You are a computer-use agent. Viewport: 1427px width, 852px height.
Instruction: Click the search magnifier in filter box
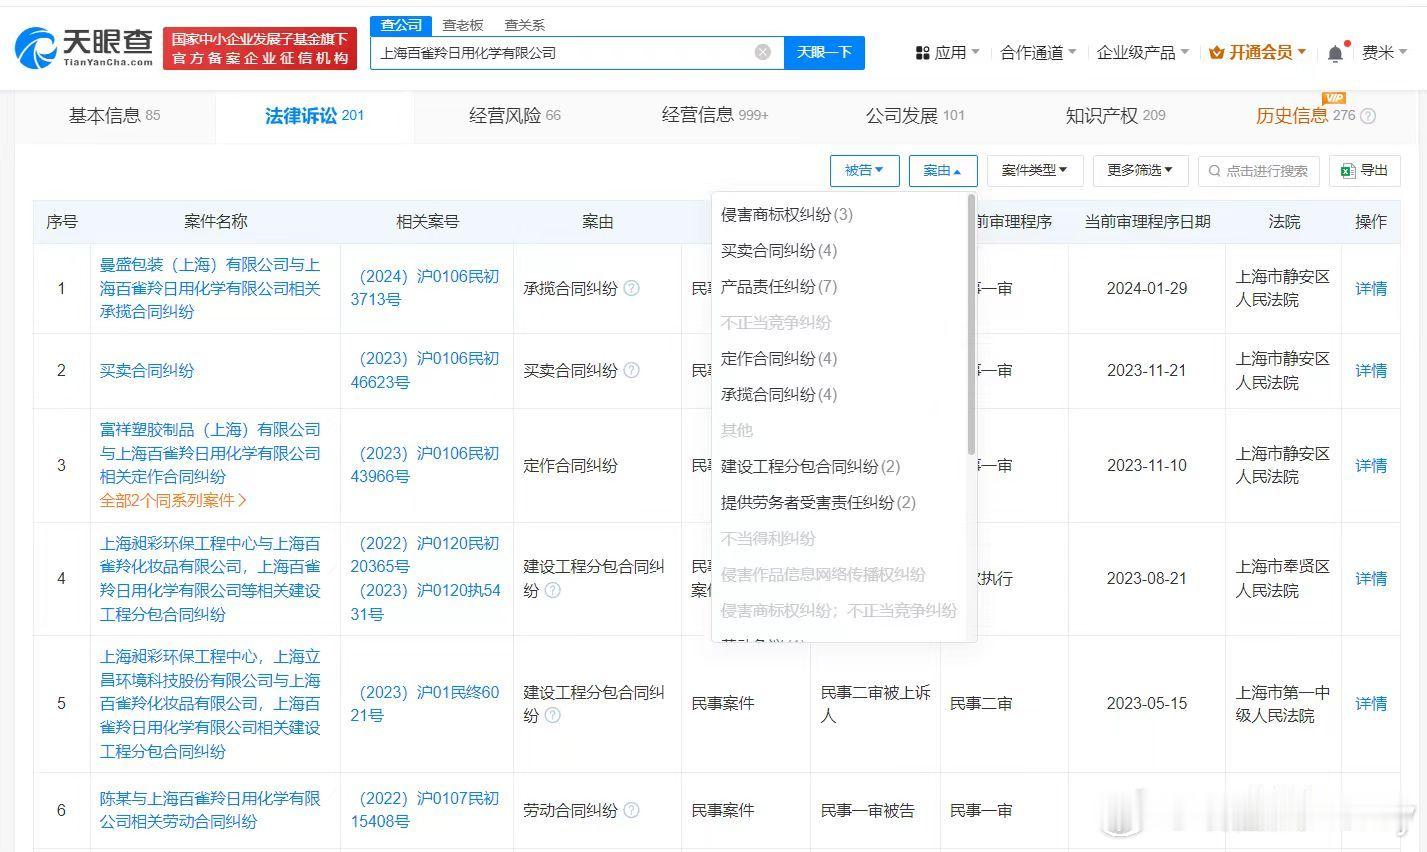point(1214,171)
